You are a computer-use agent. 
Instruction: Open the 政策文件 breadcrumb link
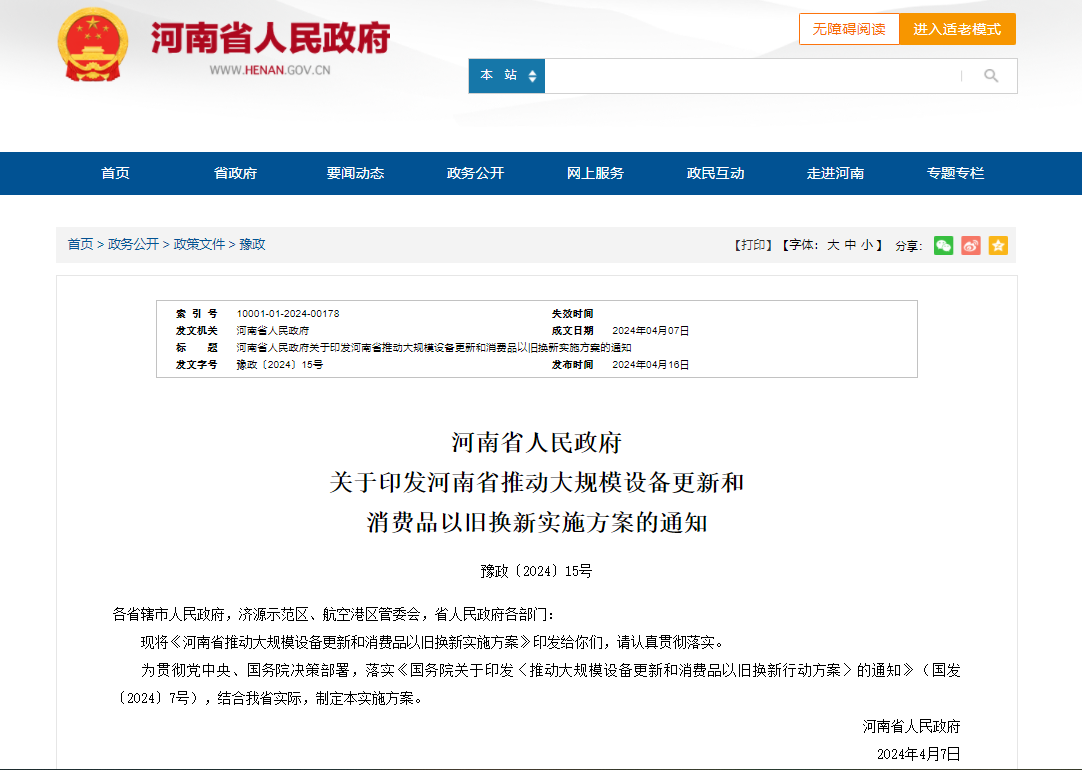(x=199, y=244)
